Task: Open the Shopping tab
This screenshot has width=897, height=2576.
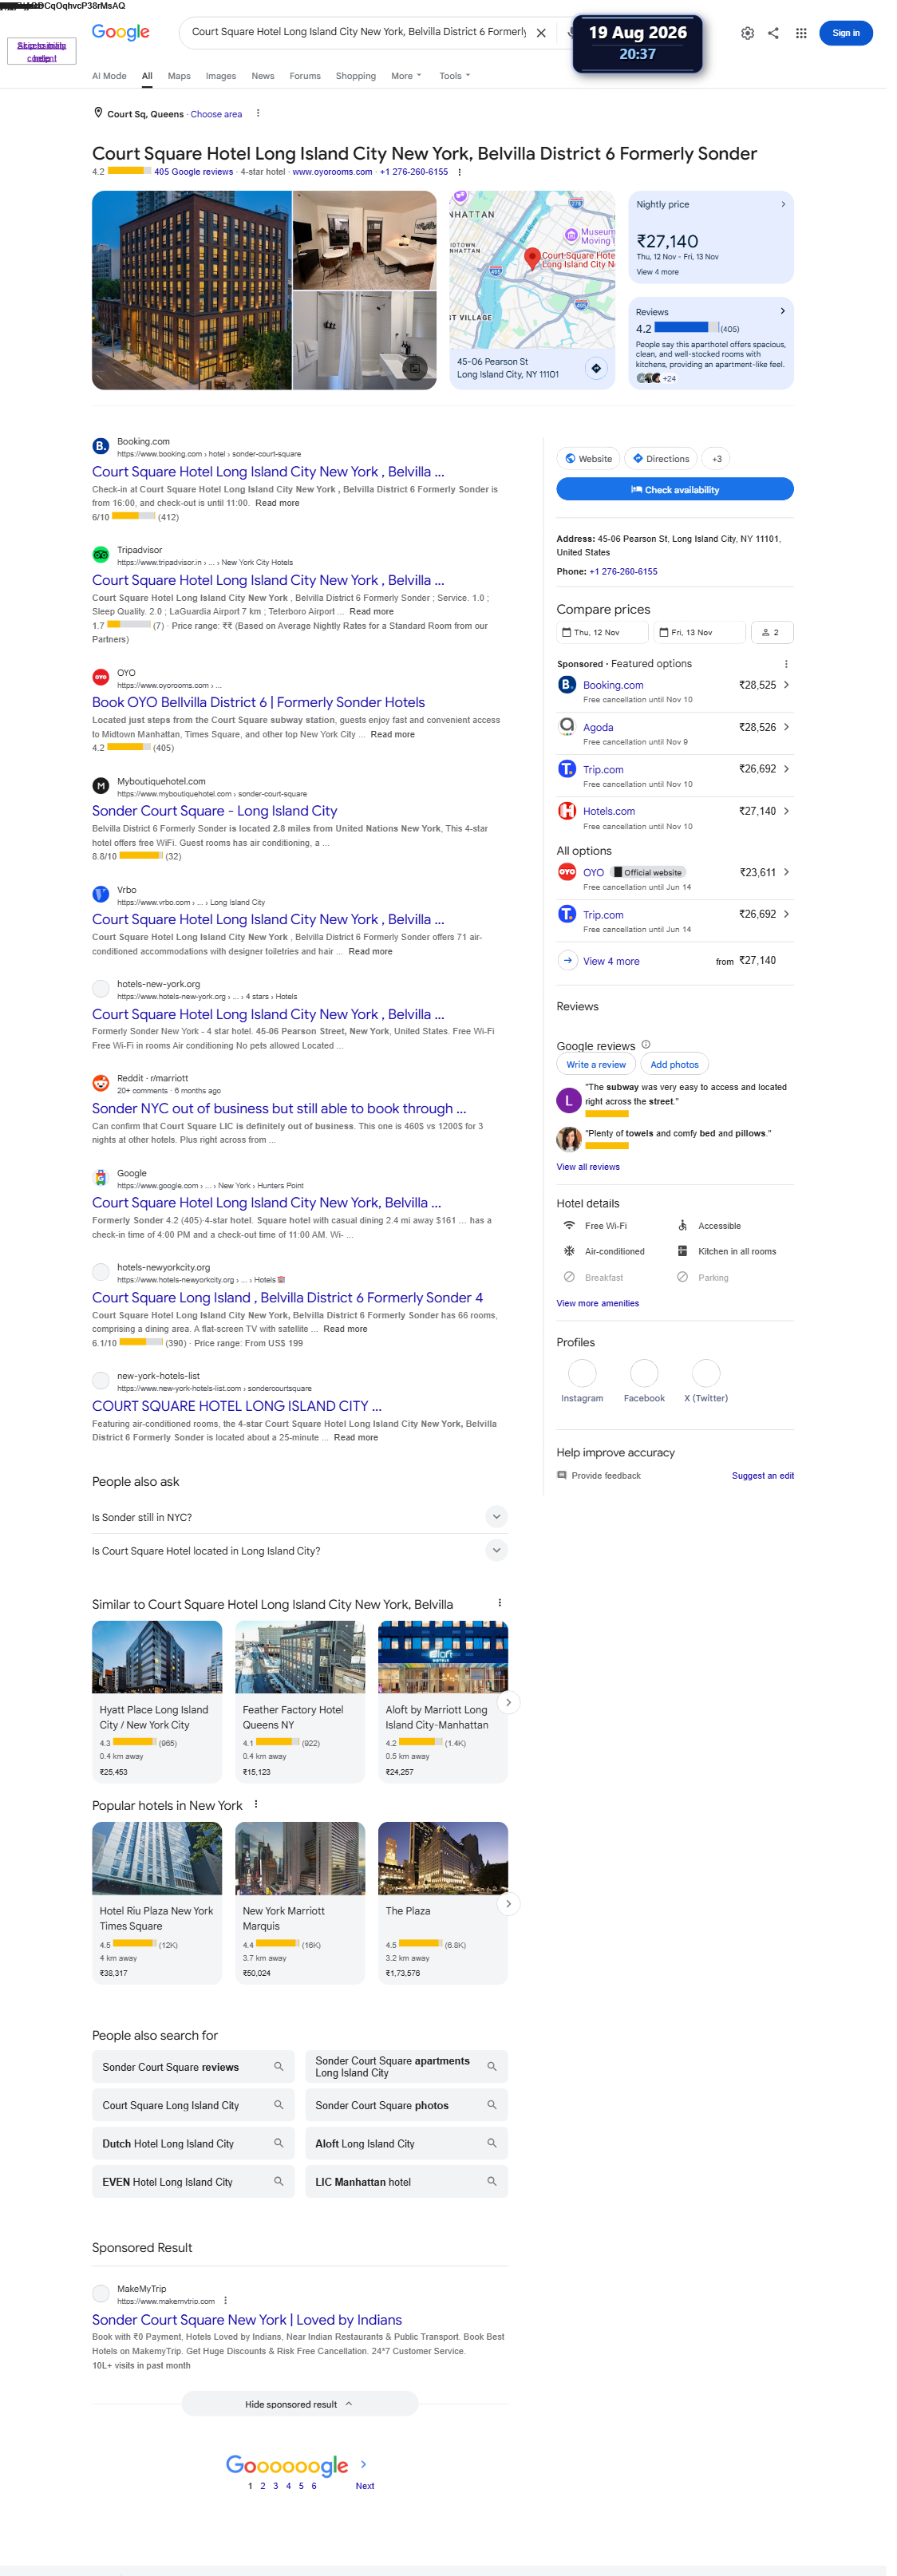Action: click(356, 76)
